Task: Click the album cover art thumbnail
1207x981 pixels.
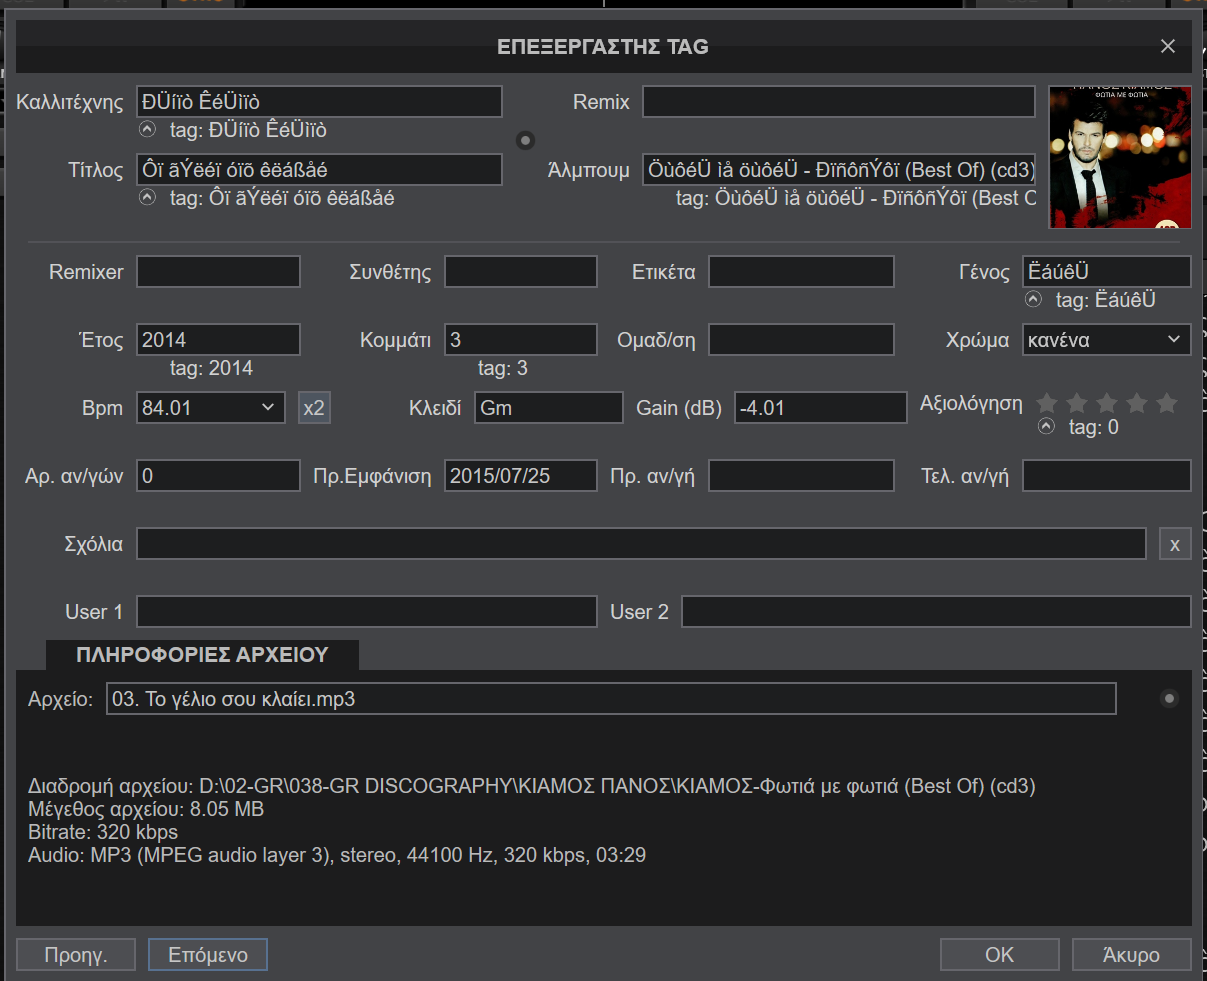Action: coord(1119,157)
